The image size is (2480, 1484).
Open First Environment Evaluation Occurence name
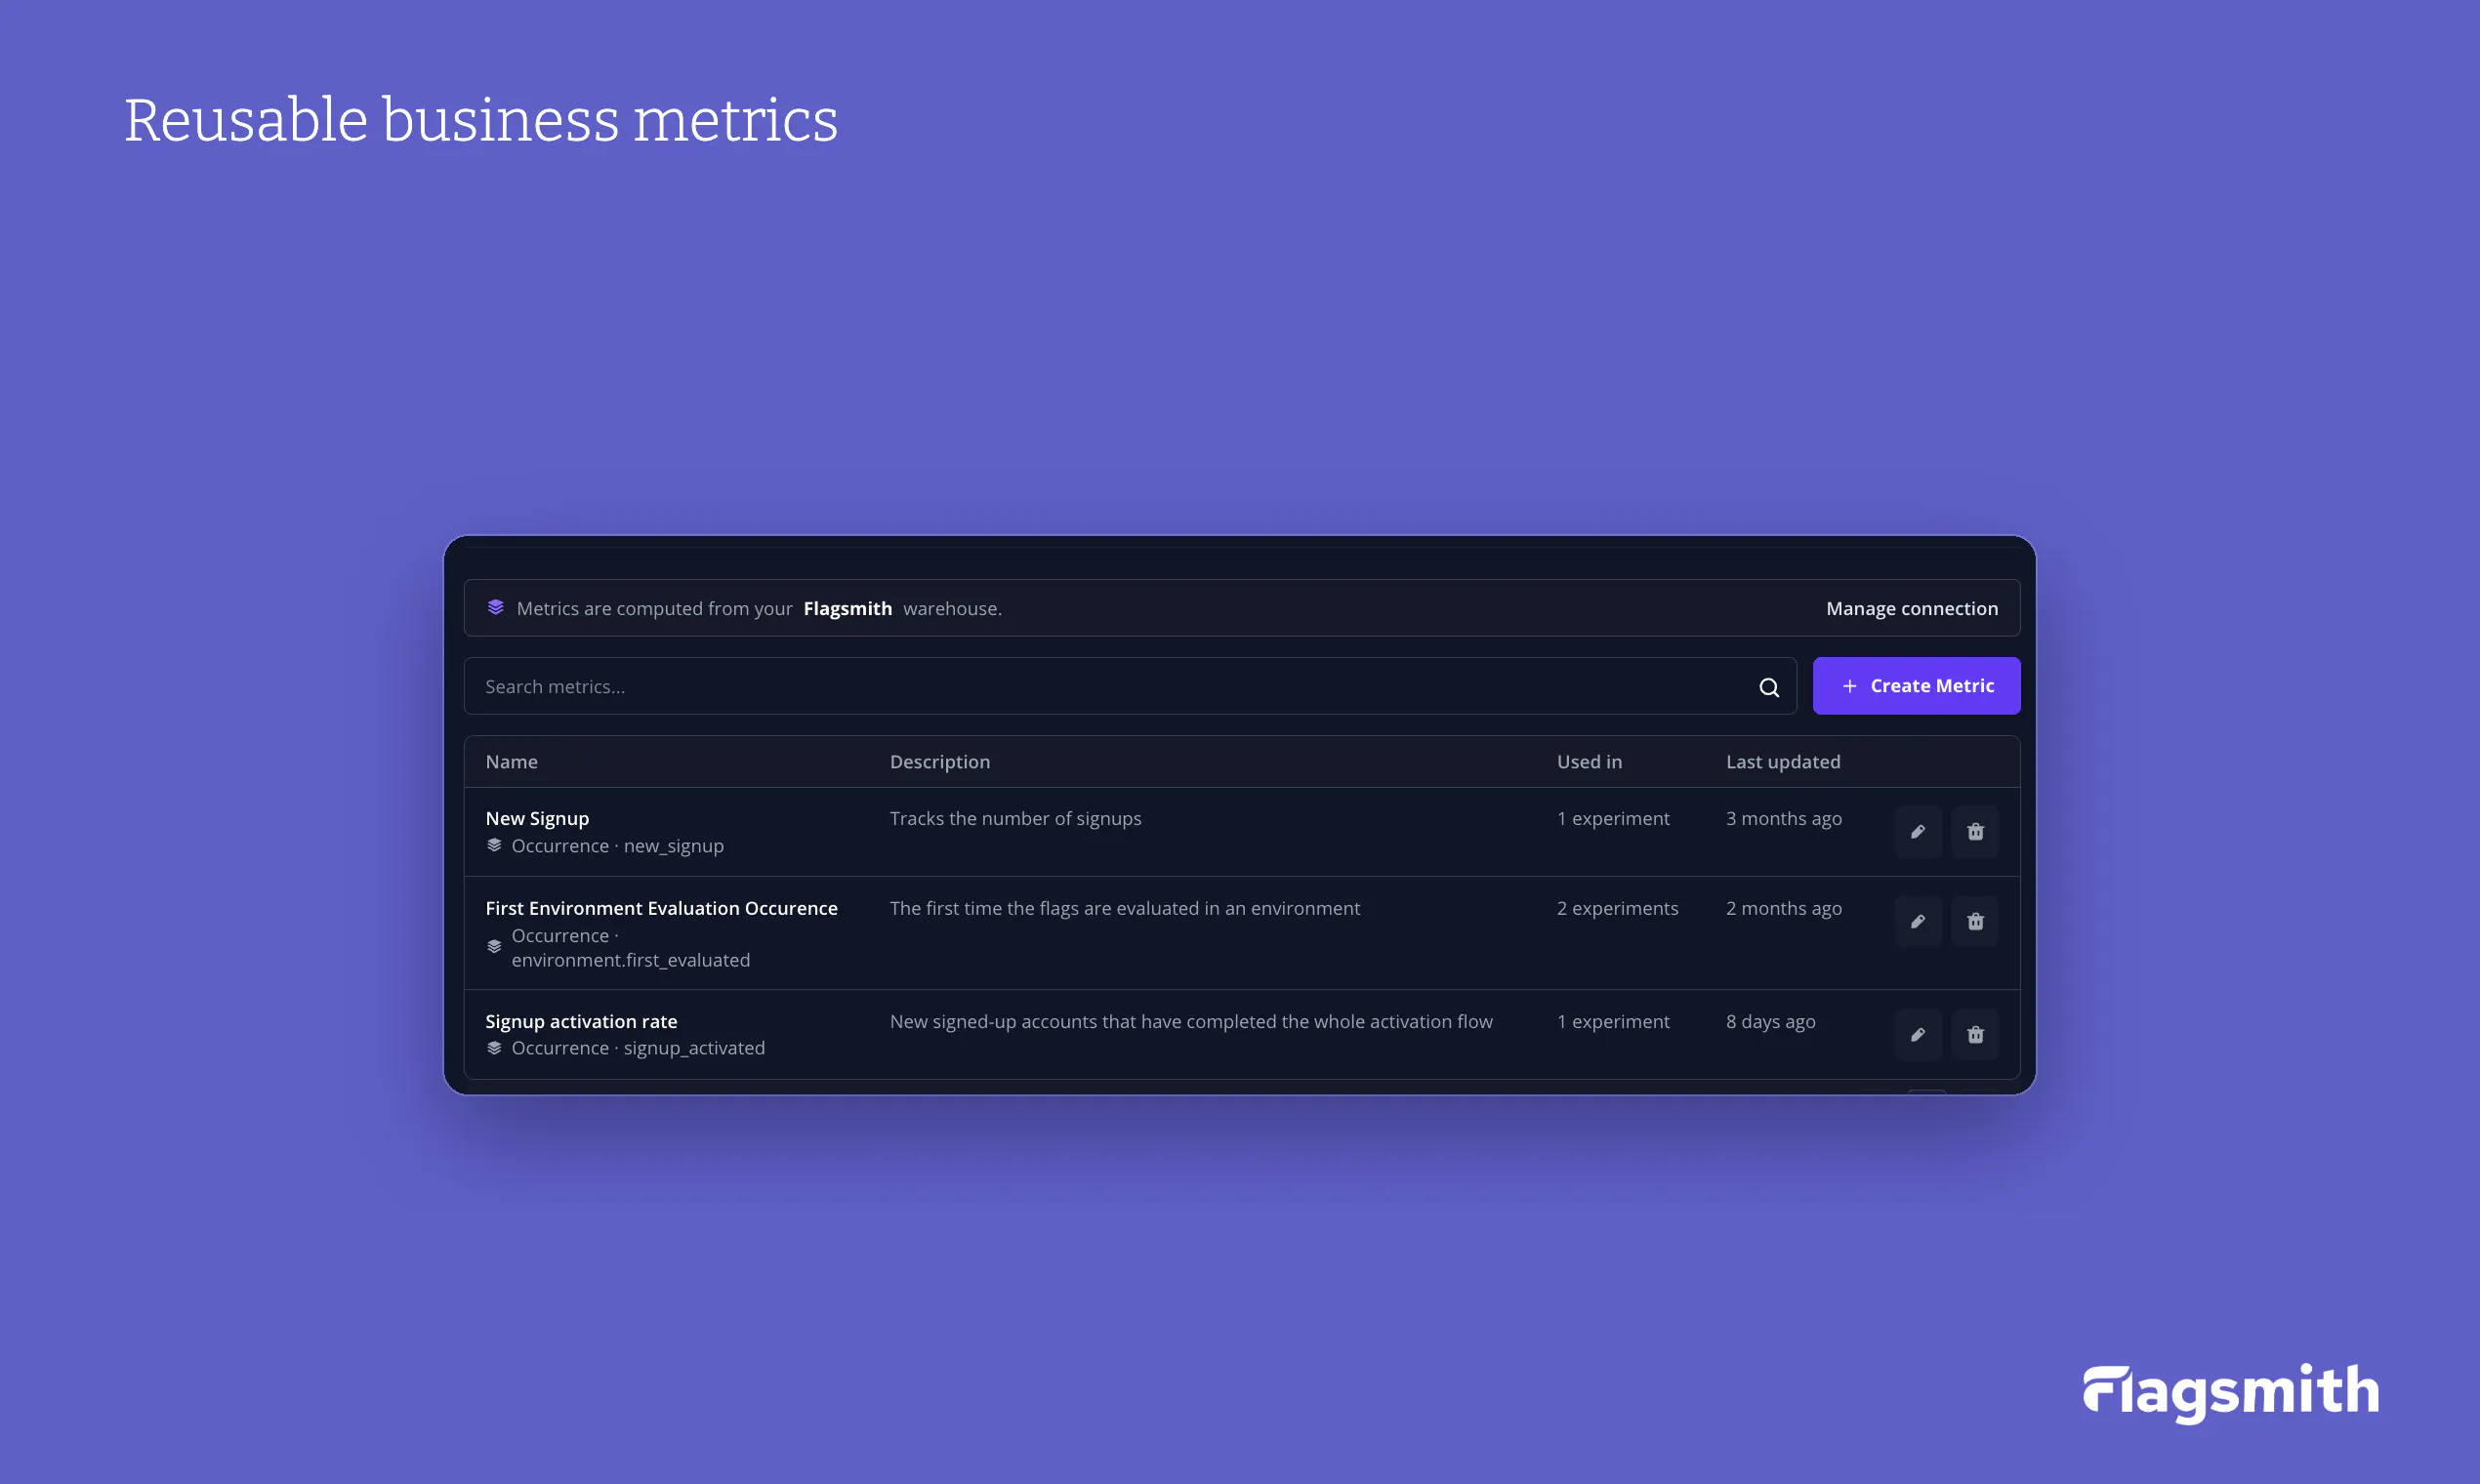(661, 908)
